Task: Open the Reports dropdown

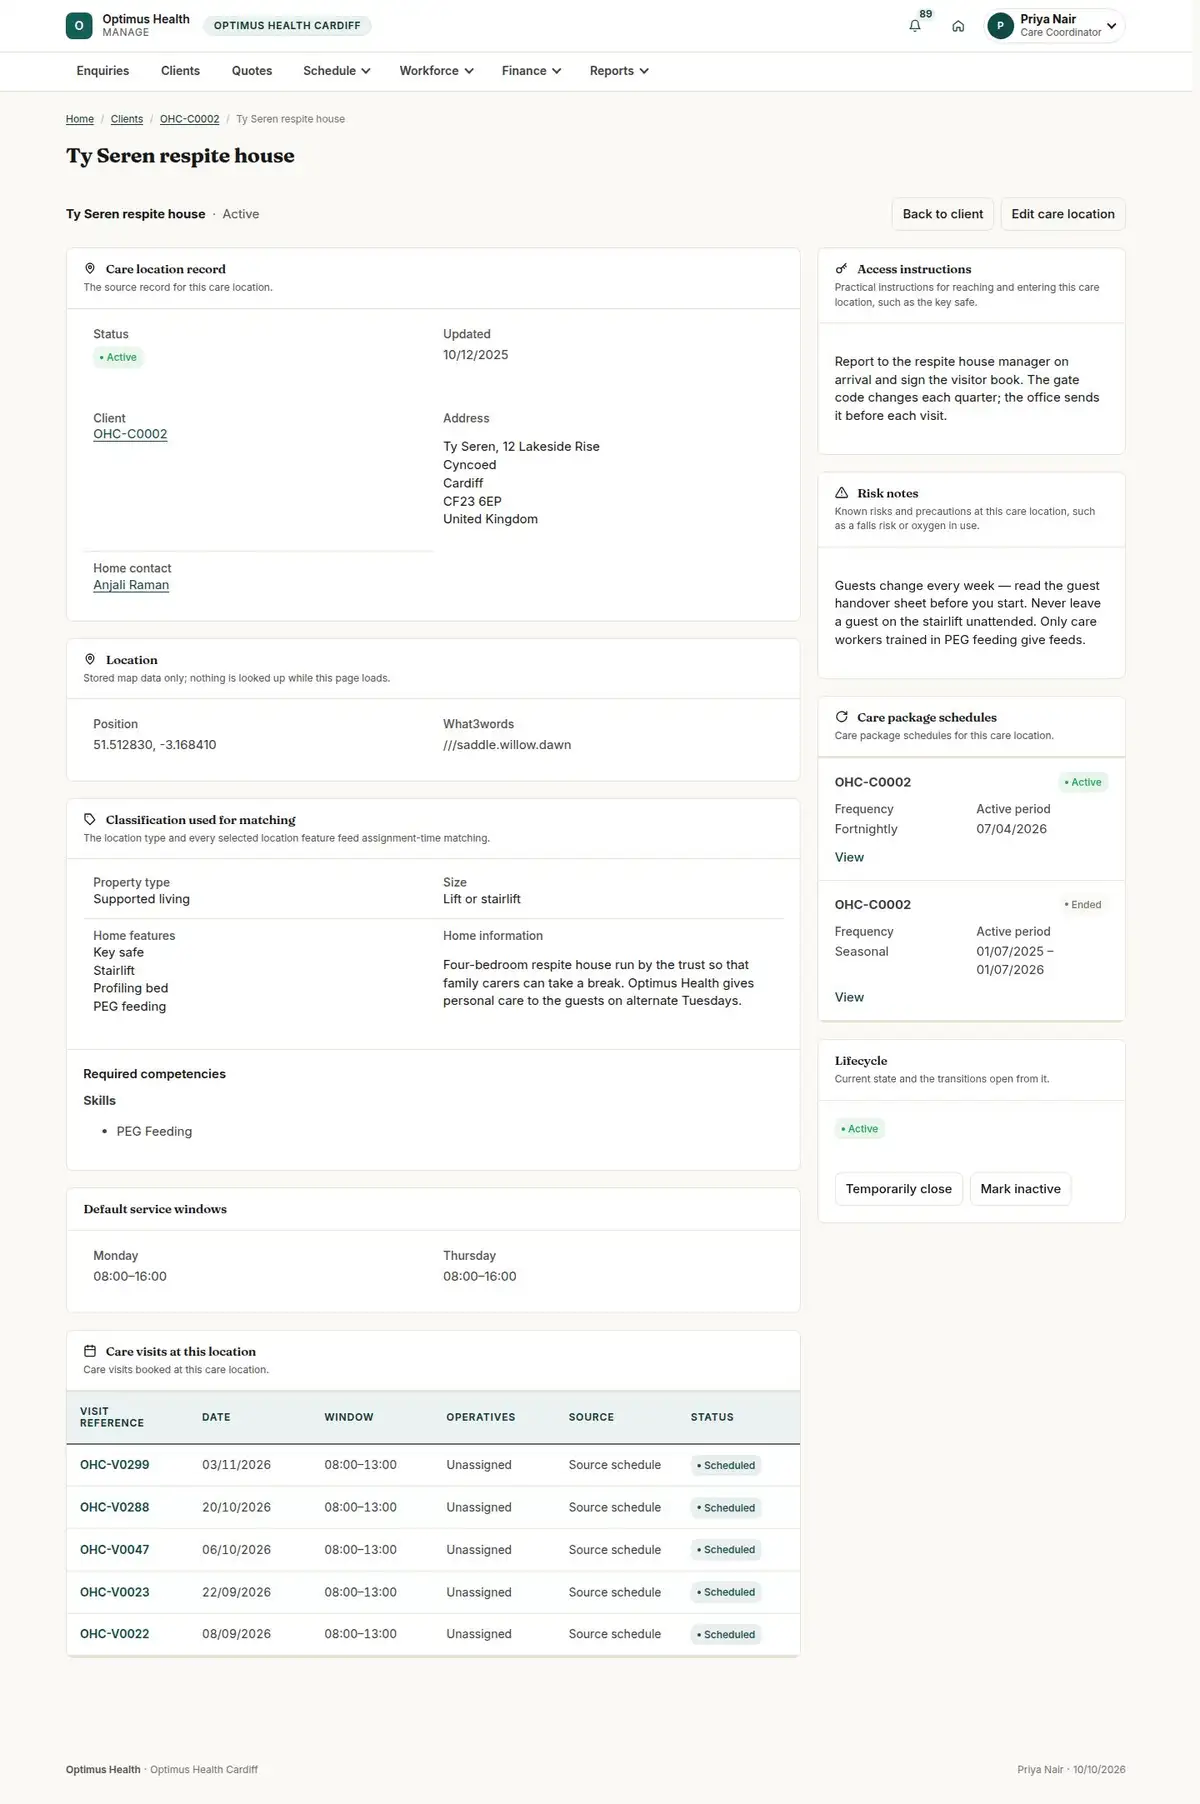Action: 619,71
